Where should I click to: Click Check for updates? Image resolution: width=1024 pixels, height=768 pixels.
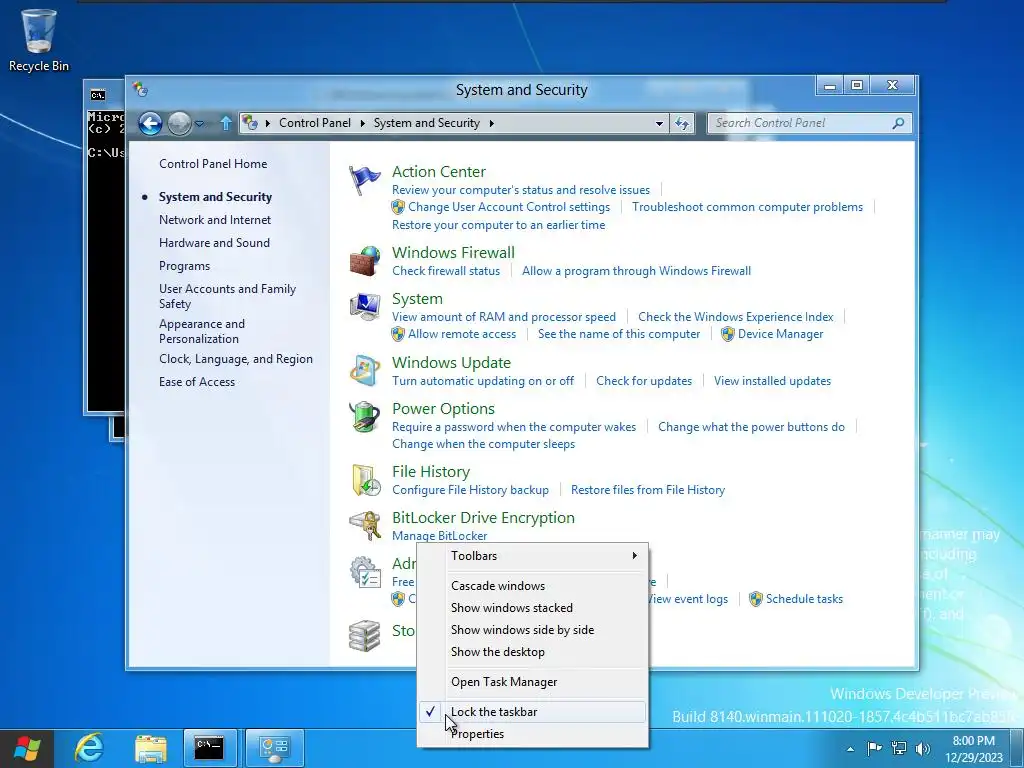pyautogui.click(x=644, y=381)
